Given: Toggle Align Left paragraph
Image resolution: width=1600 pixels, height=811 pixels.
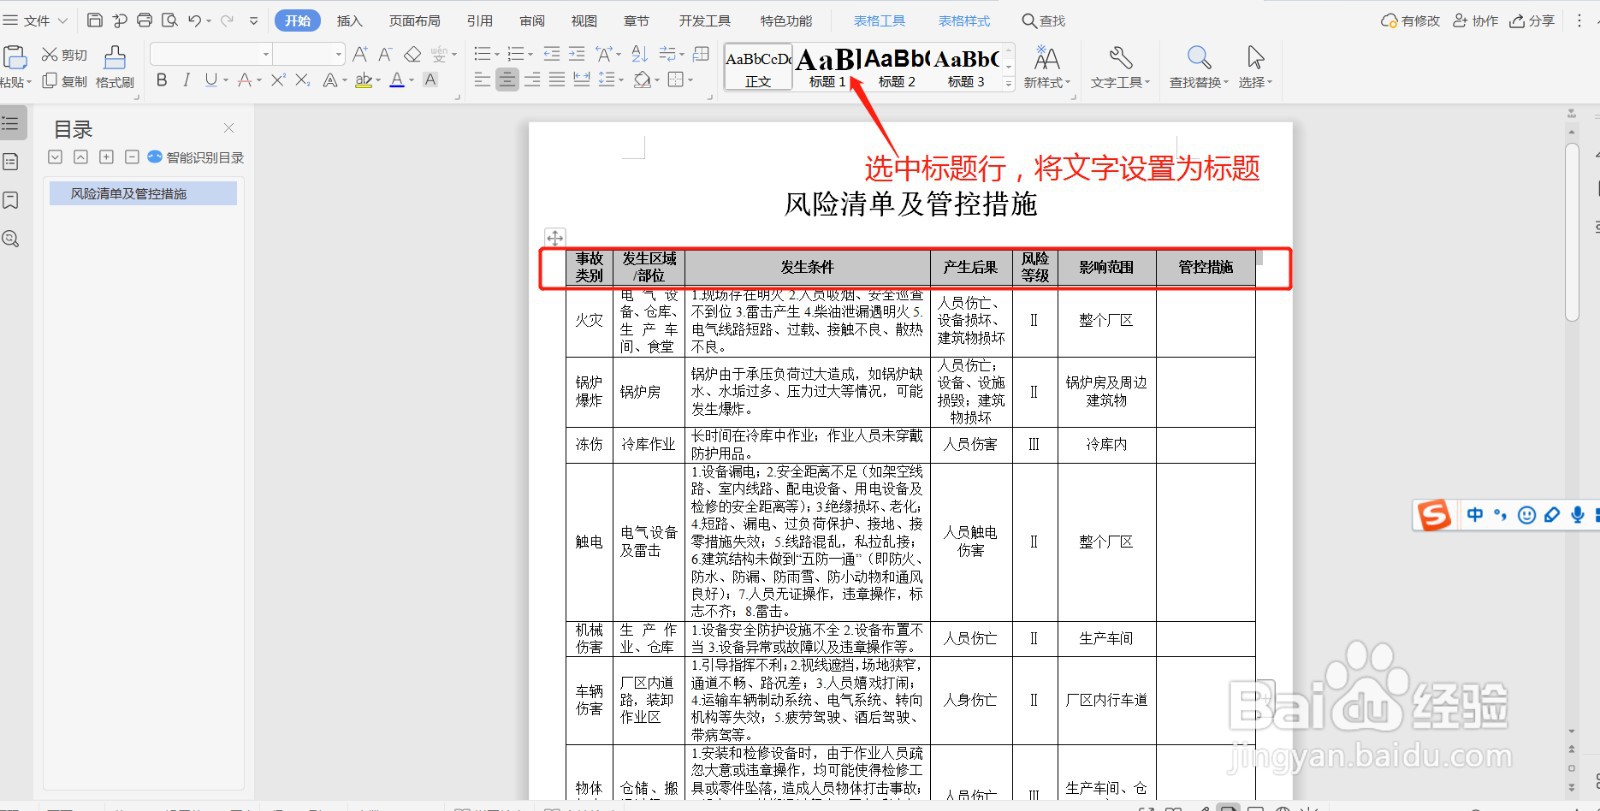Looking at the screenshot, I should click(482, 80).
